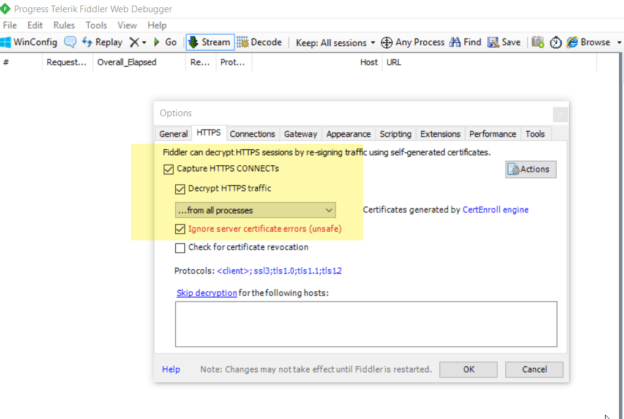Open the Appearance tab

click(349, 134)
